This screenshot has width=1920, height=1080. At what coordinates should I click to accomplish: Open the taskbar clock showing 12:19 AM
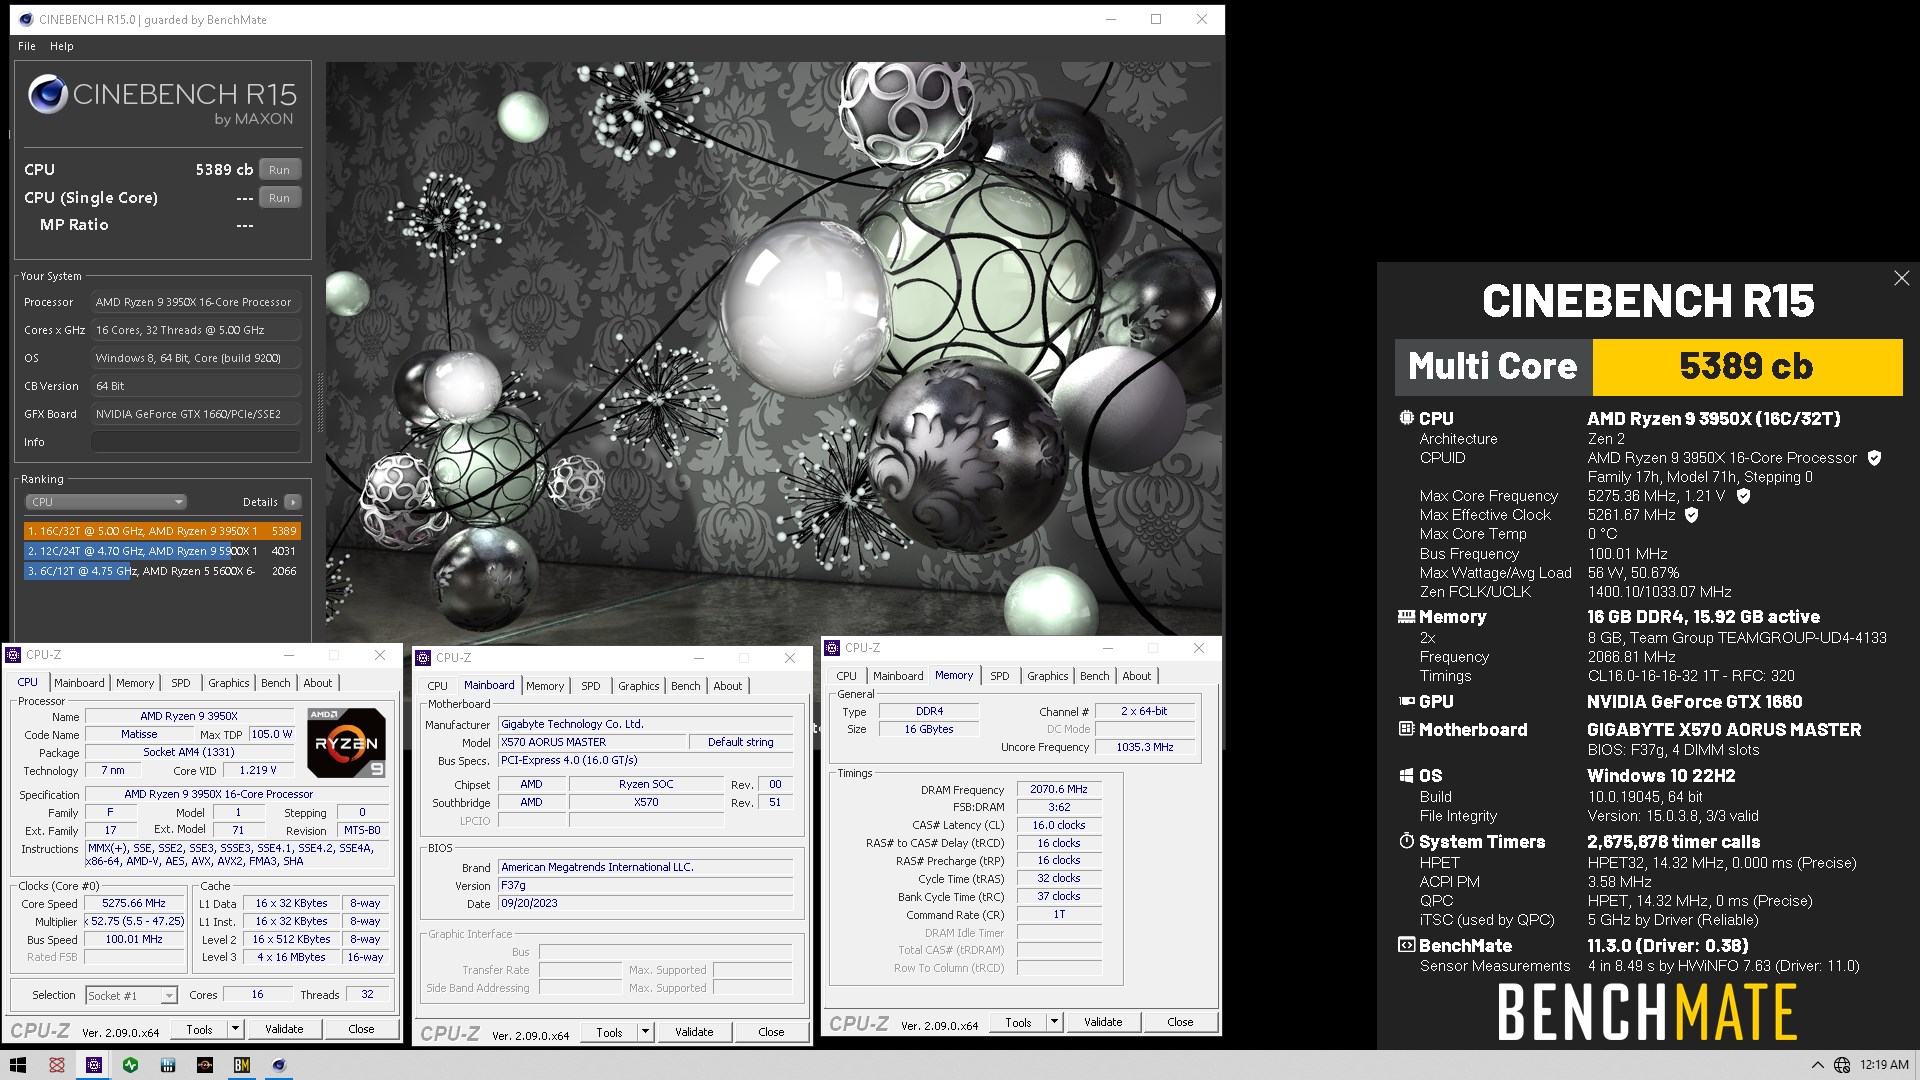(1884, 1065)
